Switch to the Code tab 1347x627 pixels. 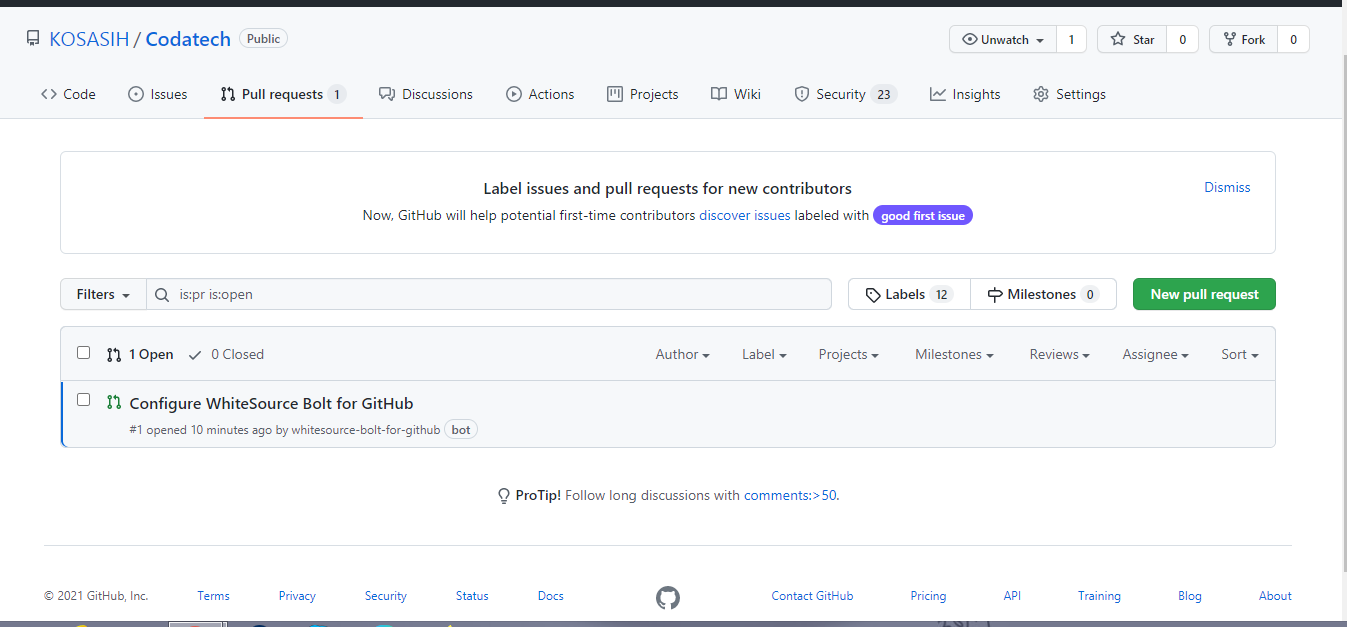[x=68, y=94]
